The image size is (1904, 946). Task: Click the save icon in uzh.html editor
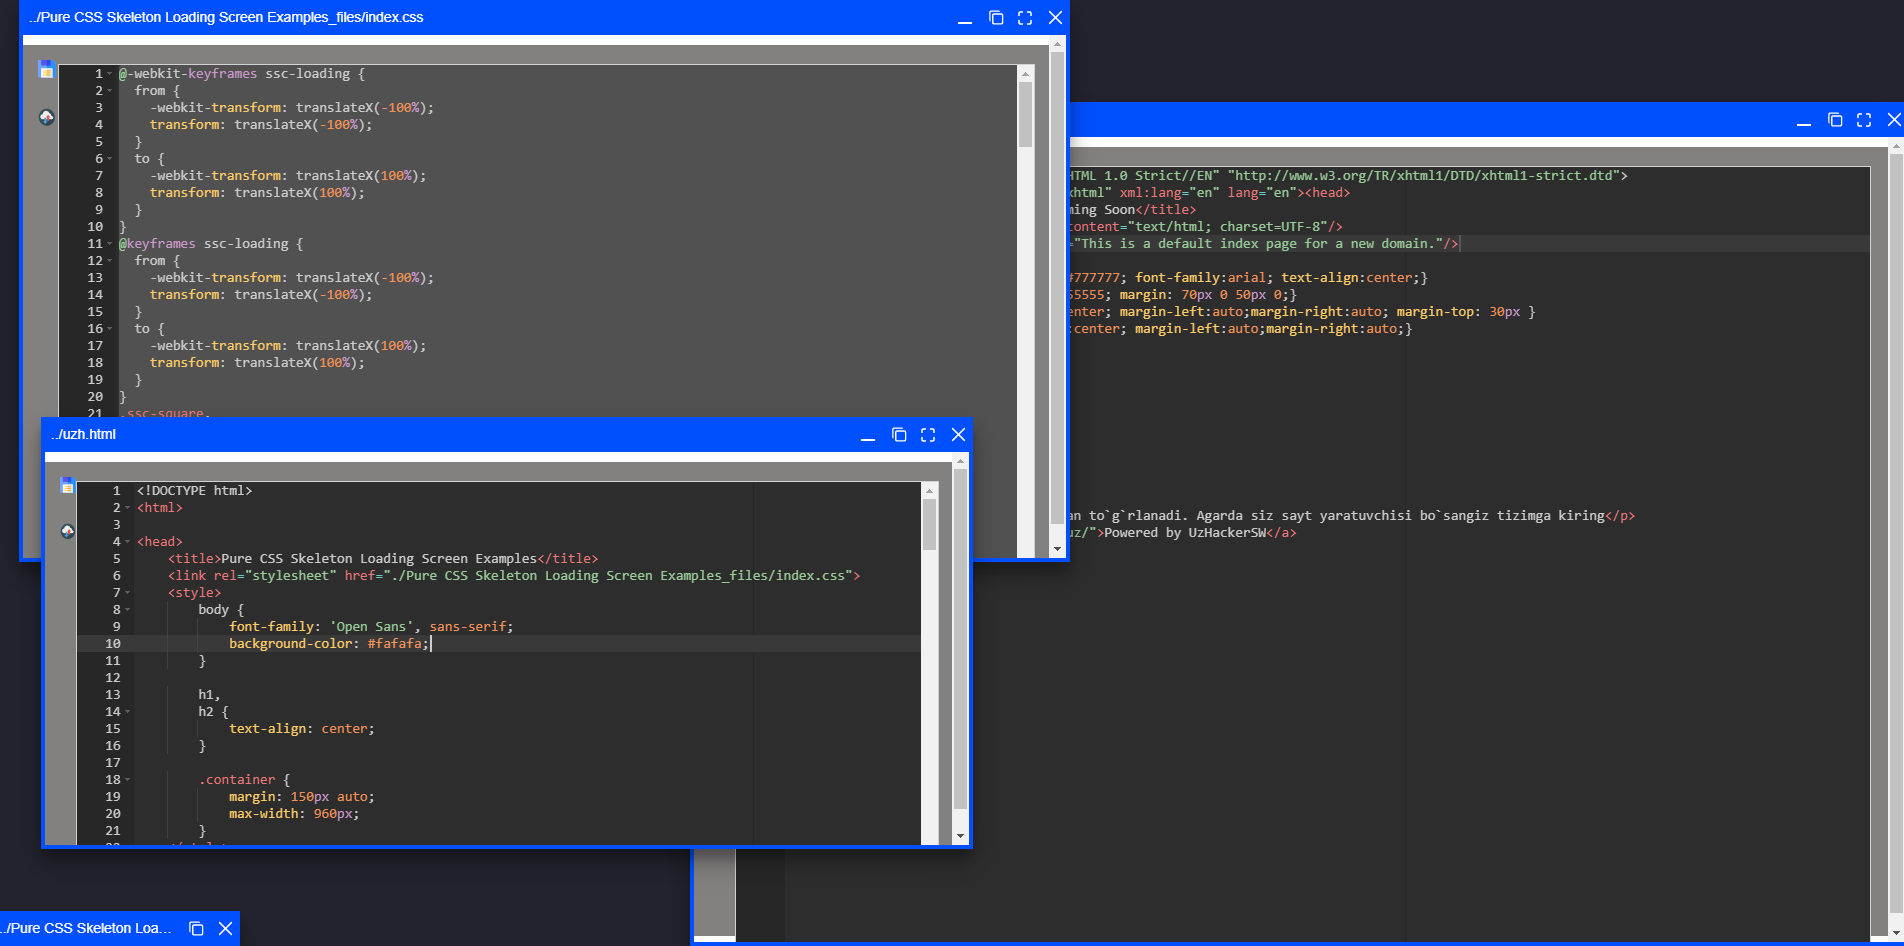(67, 486)
